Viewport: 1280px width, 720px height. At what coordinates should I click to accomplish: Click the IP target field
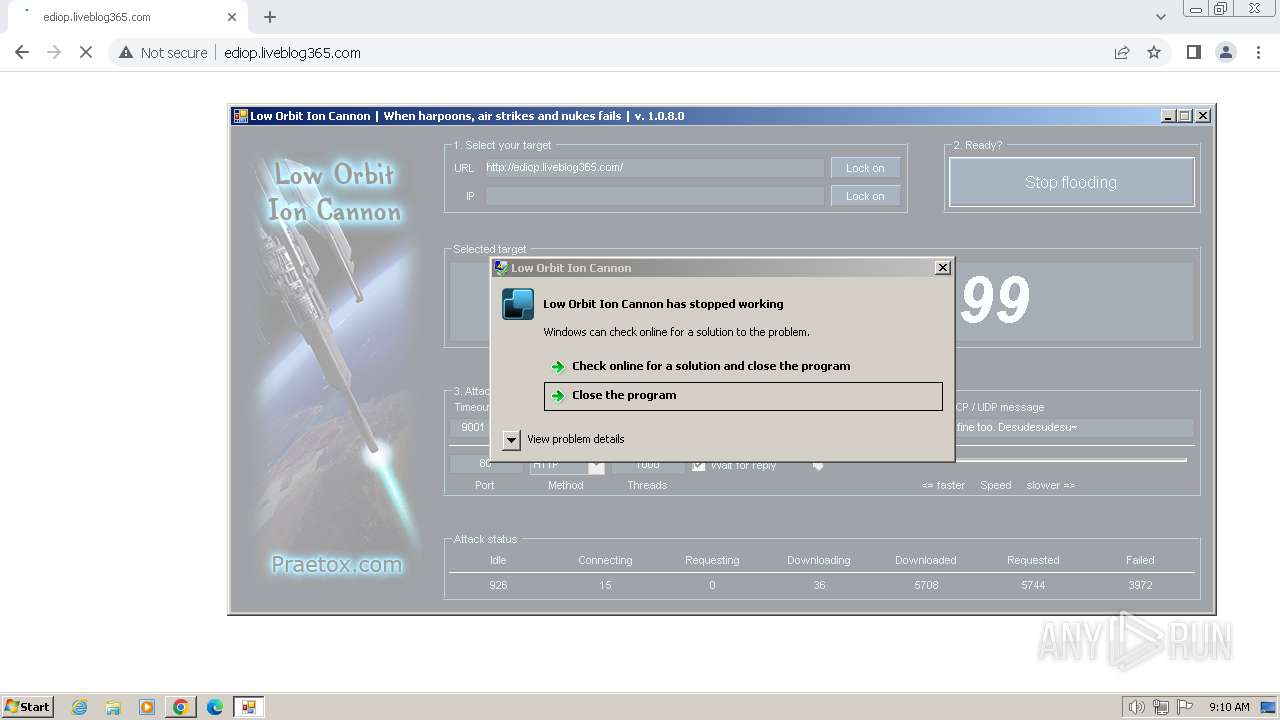tap(655, 196)
